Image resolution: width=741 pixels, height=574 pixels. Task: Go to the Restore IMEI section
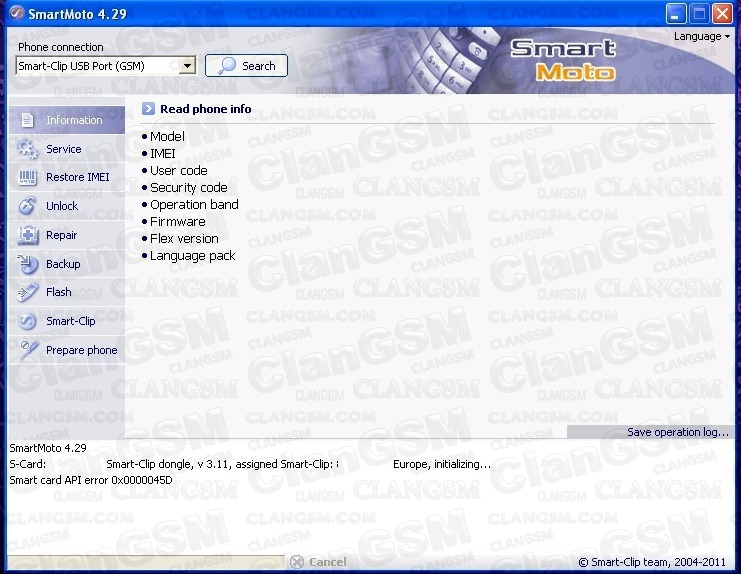tap(67, 177)
